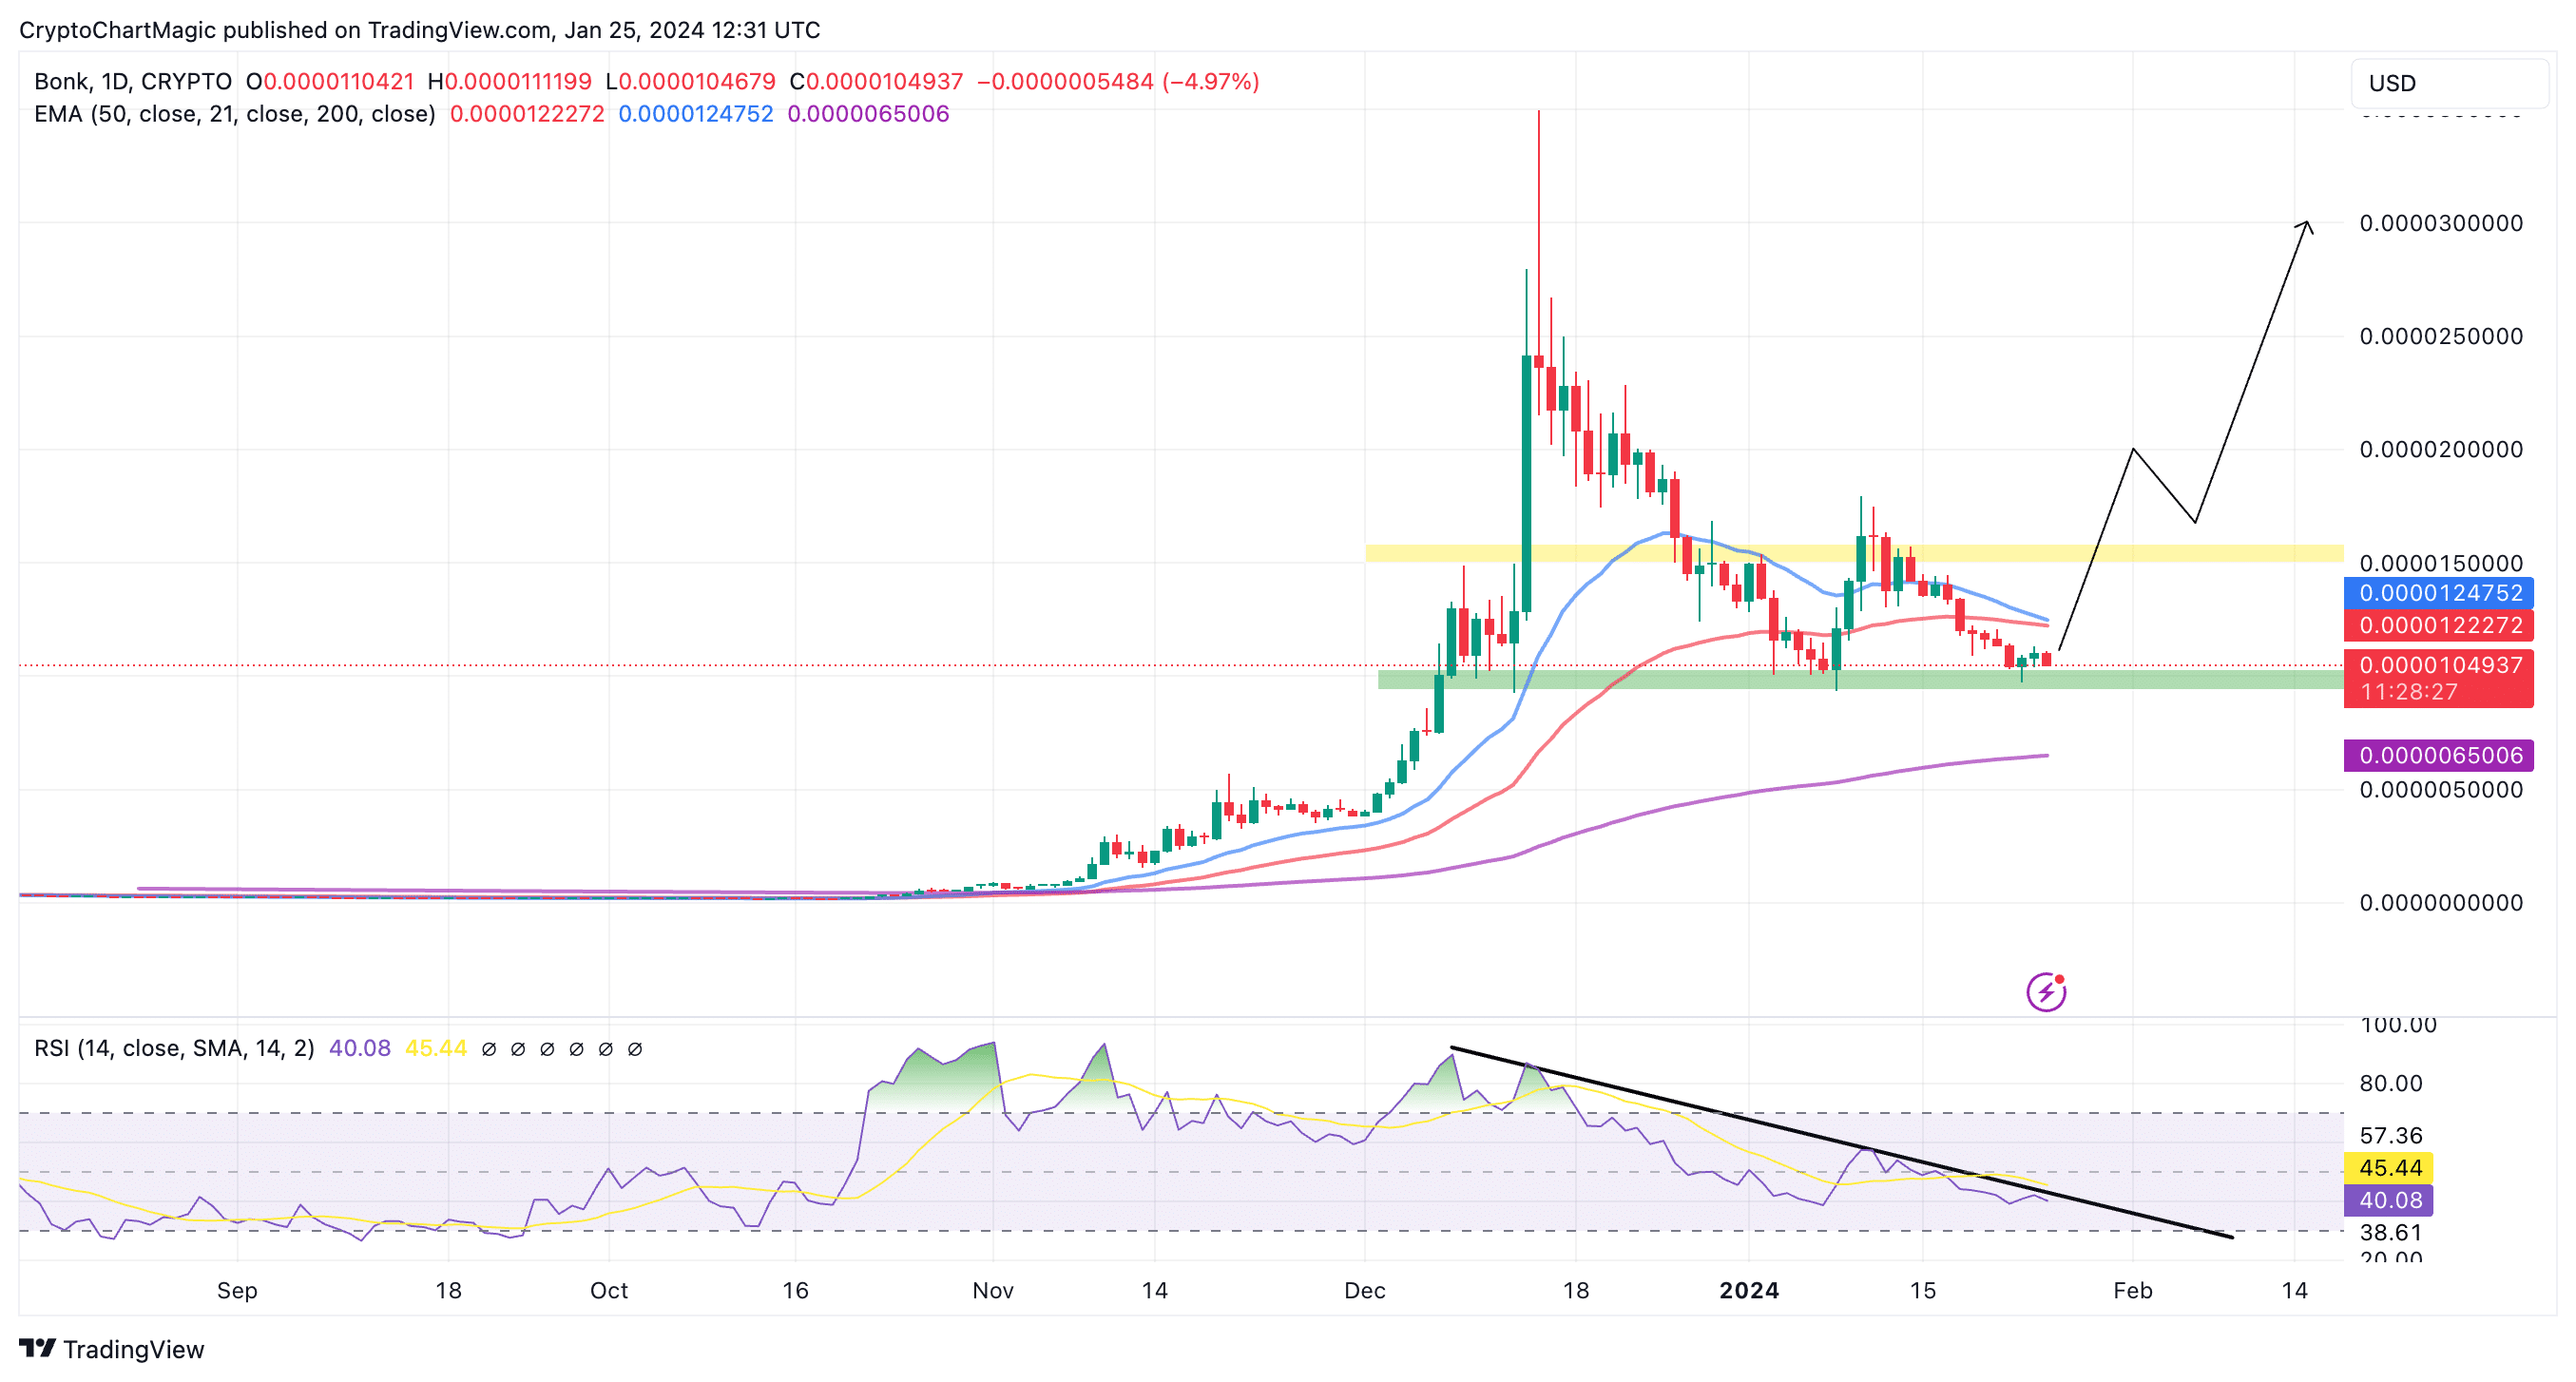Click the 0.0000000000 price scale label
Image resolution: width=2576 pixels, height=1382 pixels.
click(x=2441, y=902)
